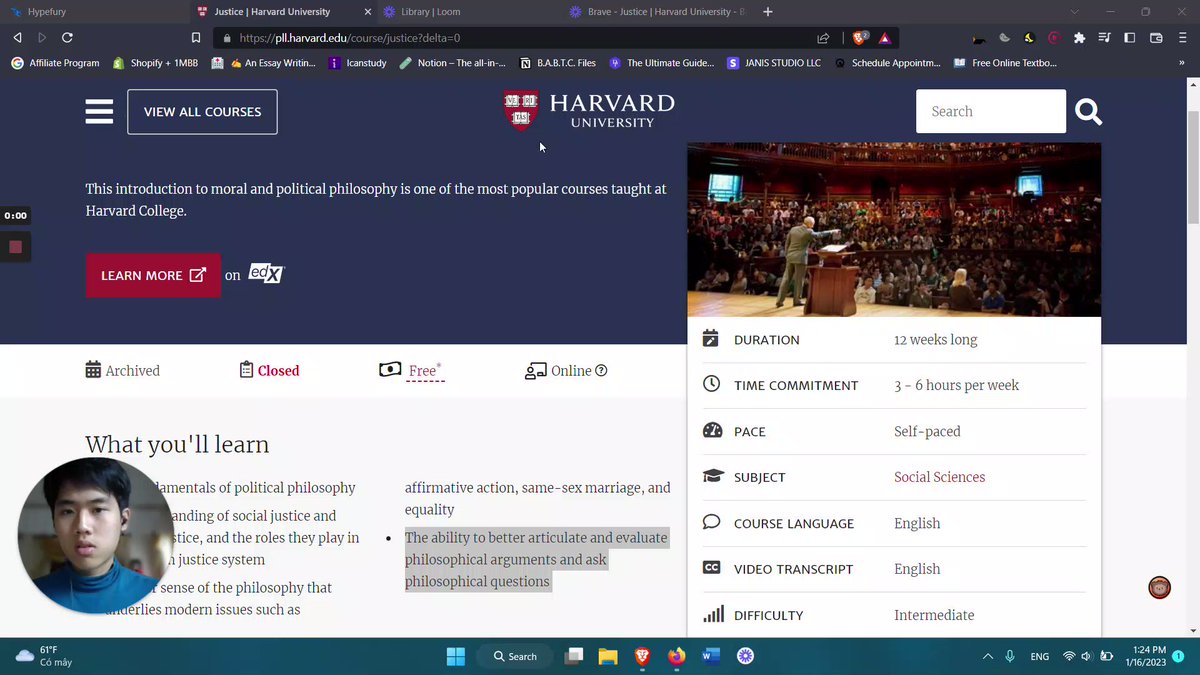This screenshot has width=1200, height=675.
Task: Toggle the browser sidebar panel icon
Action: pyautogui.click(x=1130, y=38)
